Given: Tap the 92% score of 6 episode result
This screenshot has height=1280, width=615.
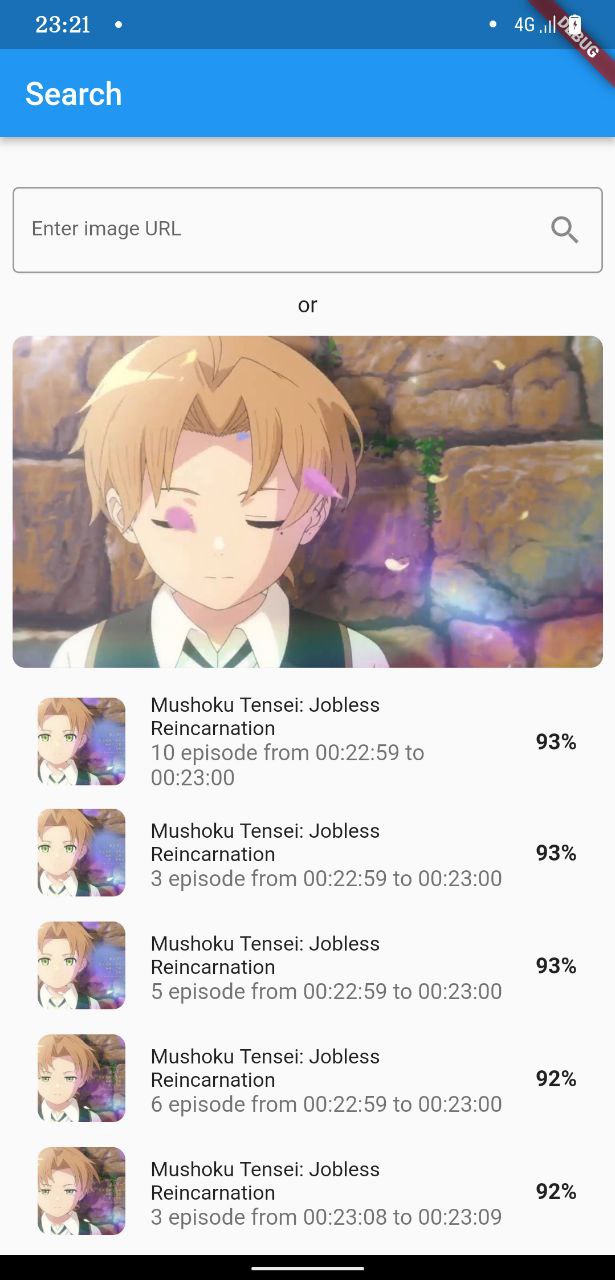Looking at the screenshot, I should 556,1079.
